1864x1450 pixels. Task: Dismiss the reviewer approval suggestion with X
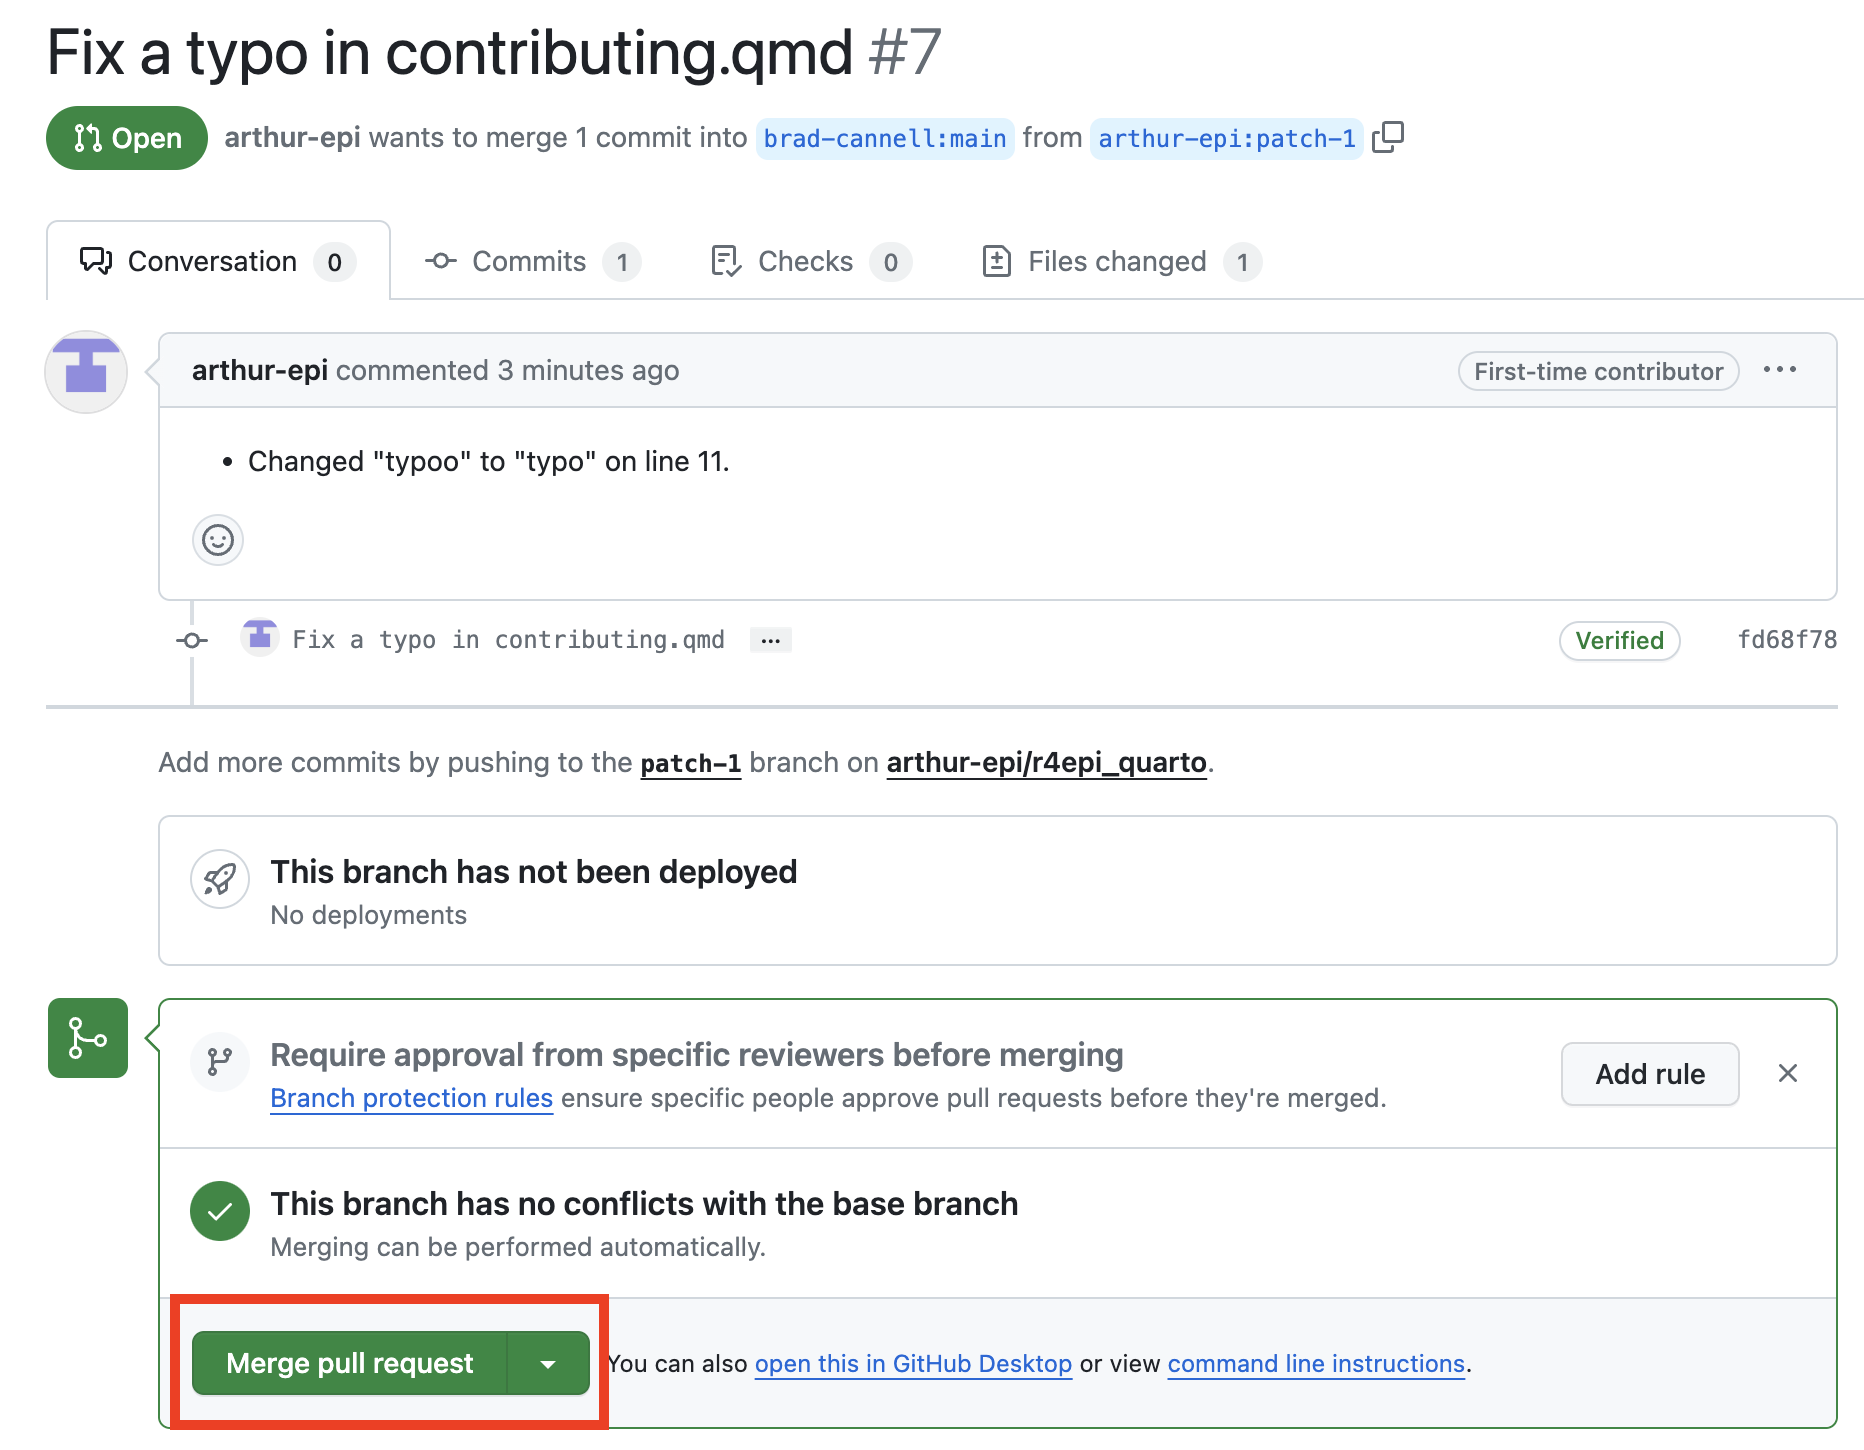(1788, 1073)
